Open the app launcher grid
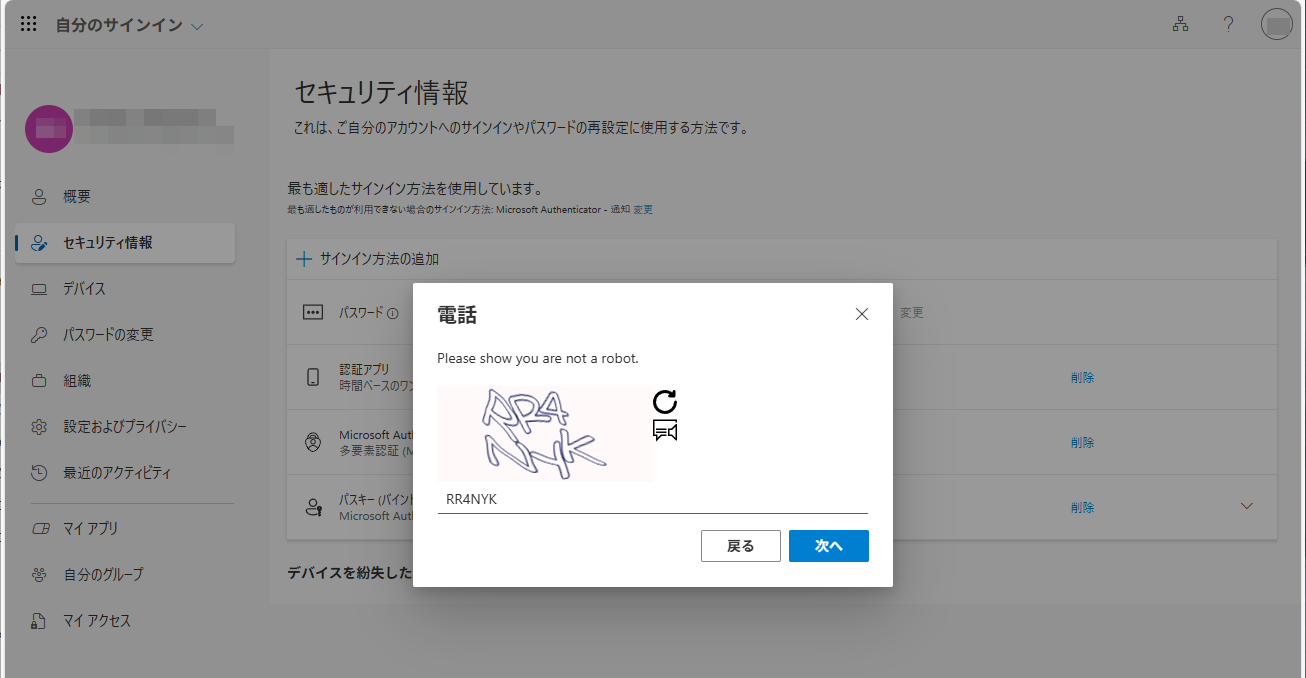This screenshot has width=1306, height=678. point(29,25)
